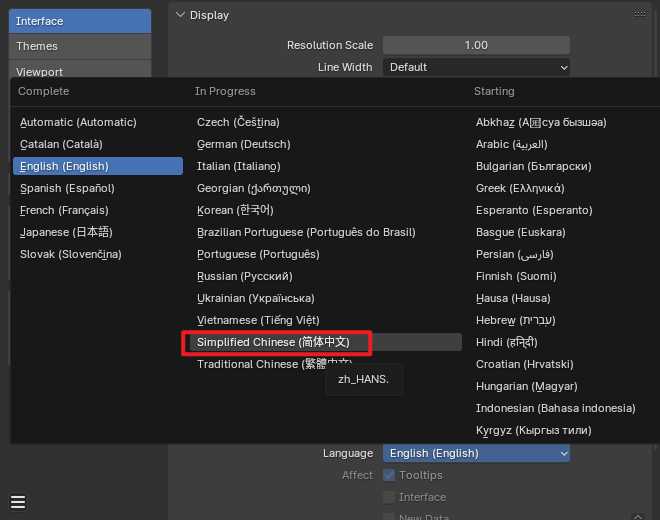Select Simplified Chinese language

pos(274,342)
